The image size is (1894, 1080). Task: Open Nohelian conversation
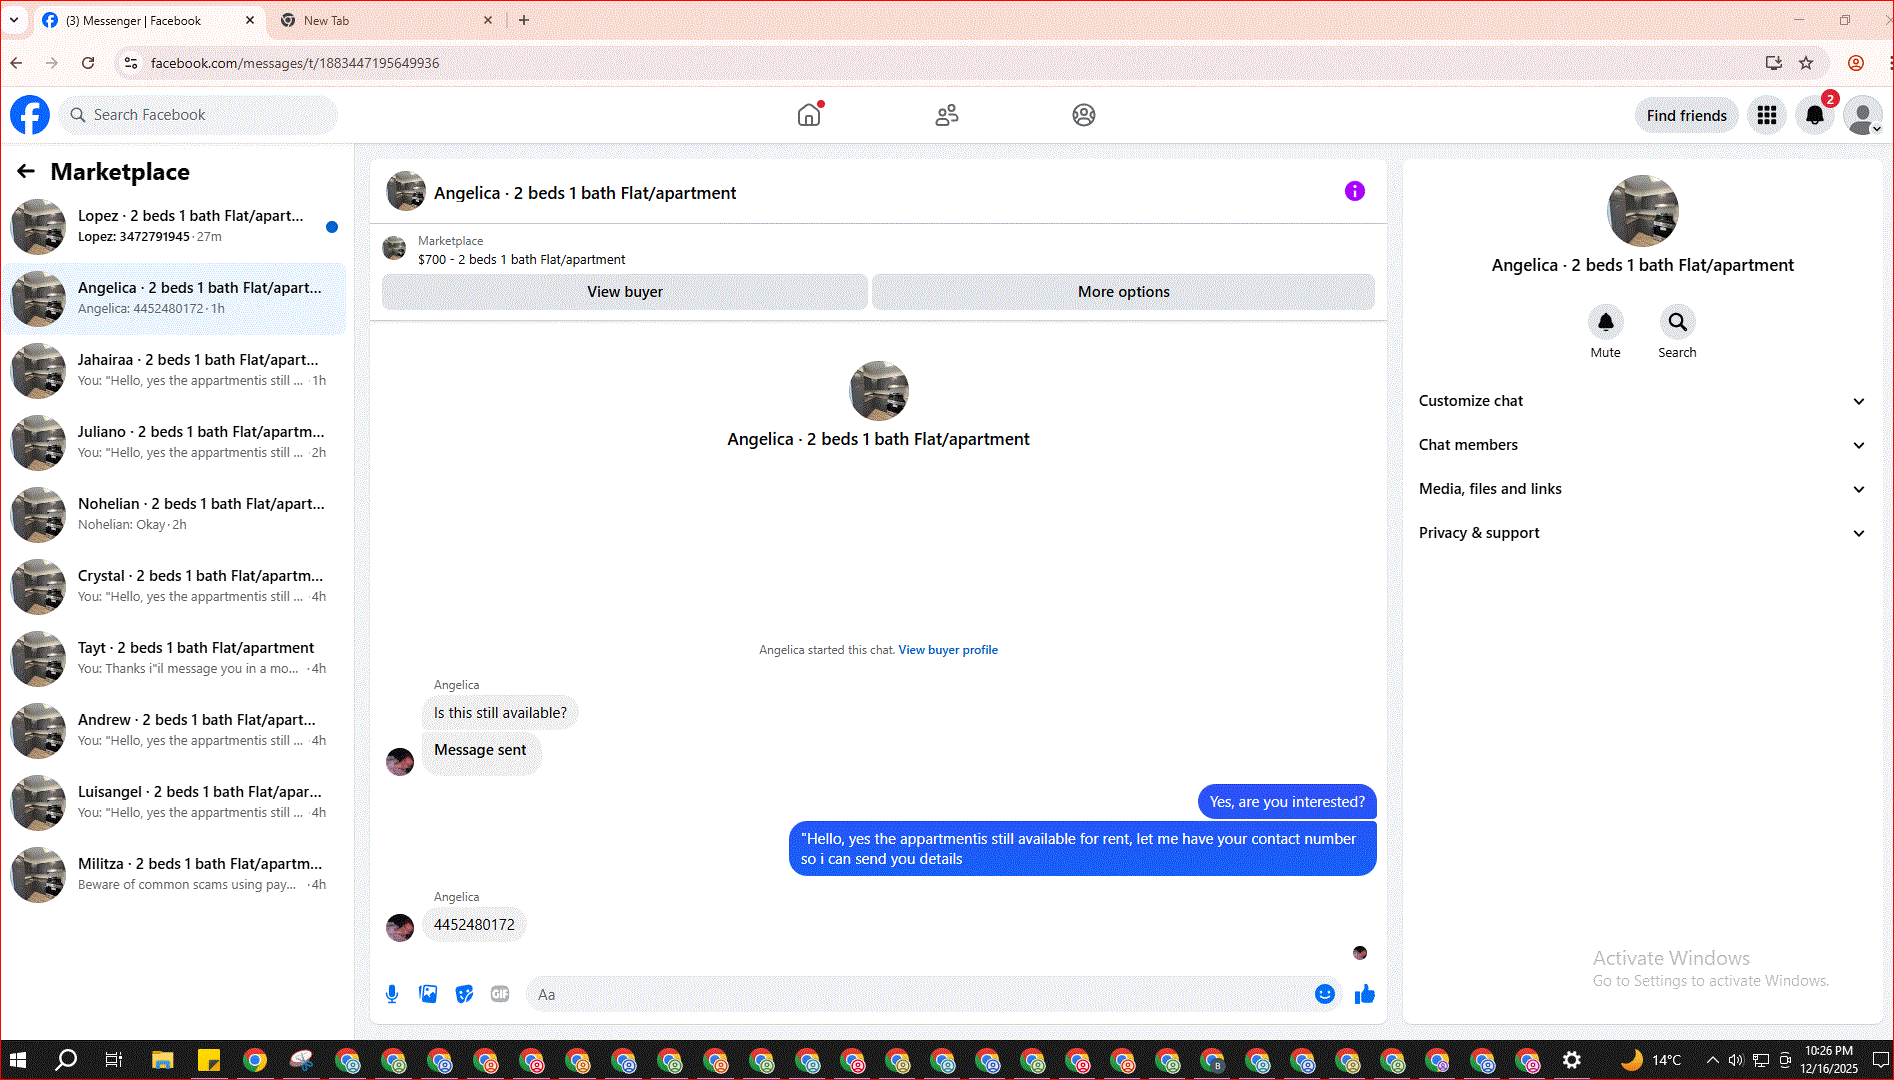click(176, 515)
